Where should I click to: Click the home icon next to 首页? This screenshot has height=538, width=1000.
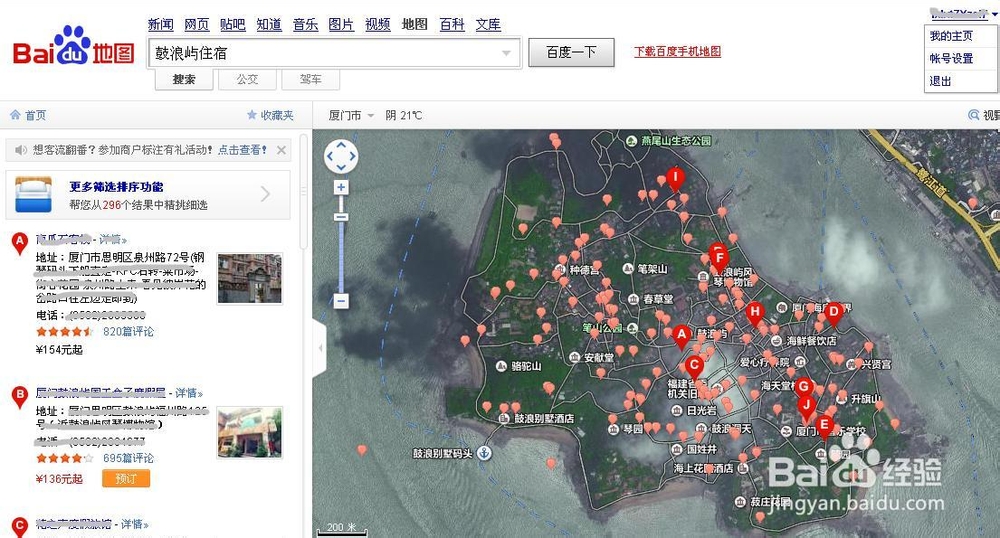coord(15,115)
